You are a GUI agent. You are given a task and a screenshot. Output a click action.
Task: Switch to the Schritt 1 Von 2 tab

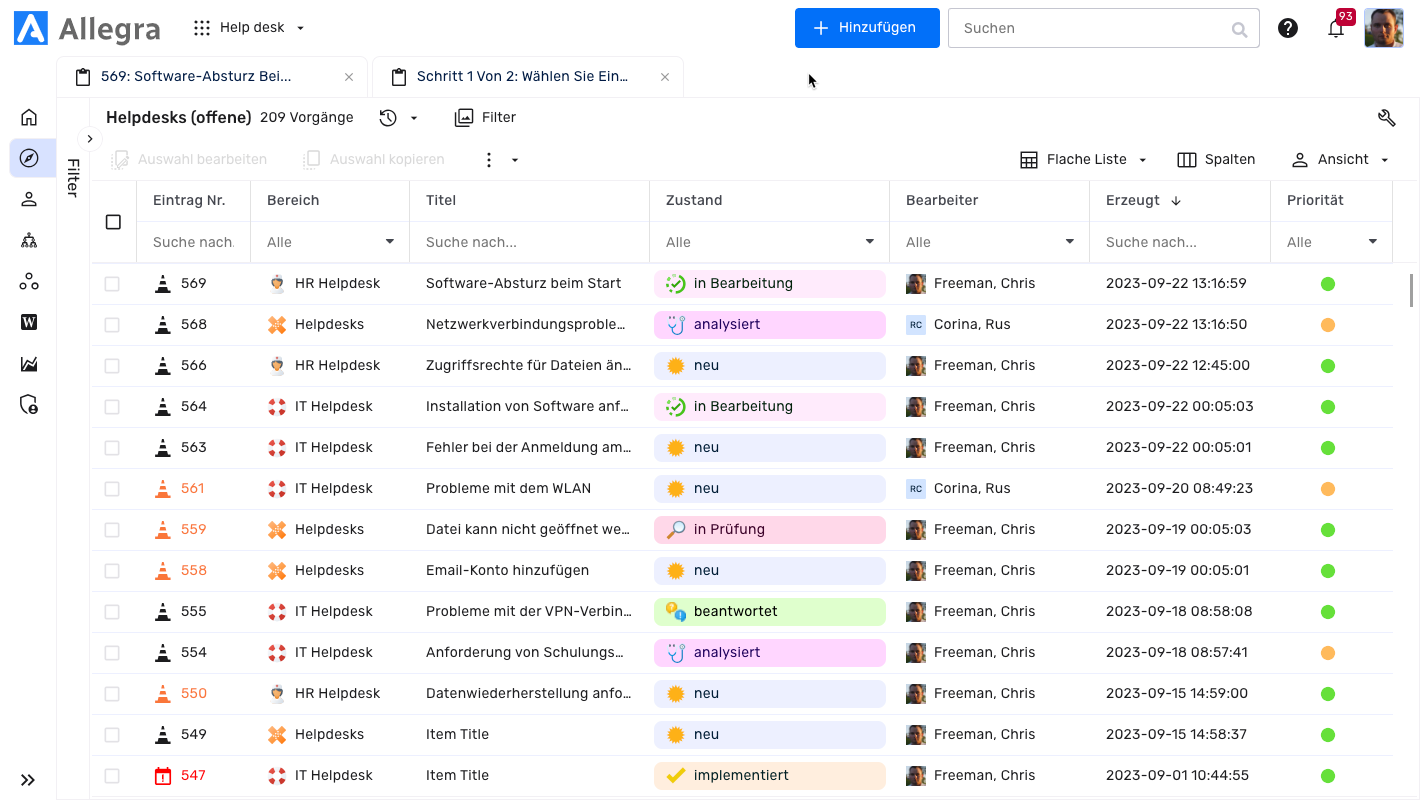tap(522, 77)
